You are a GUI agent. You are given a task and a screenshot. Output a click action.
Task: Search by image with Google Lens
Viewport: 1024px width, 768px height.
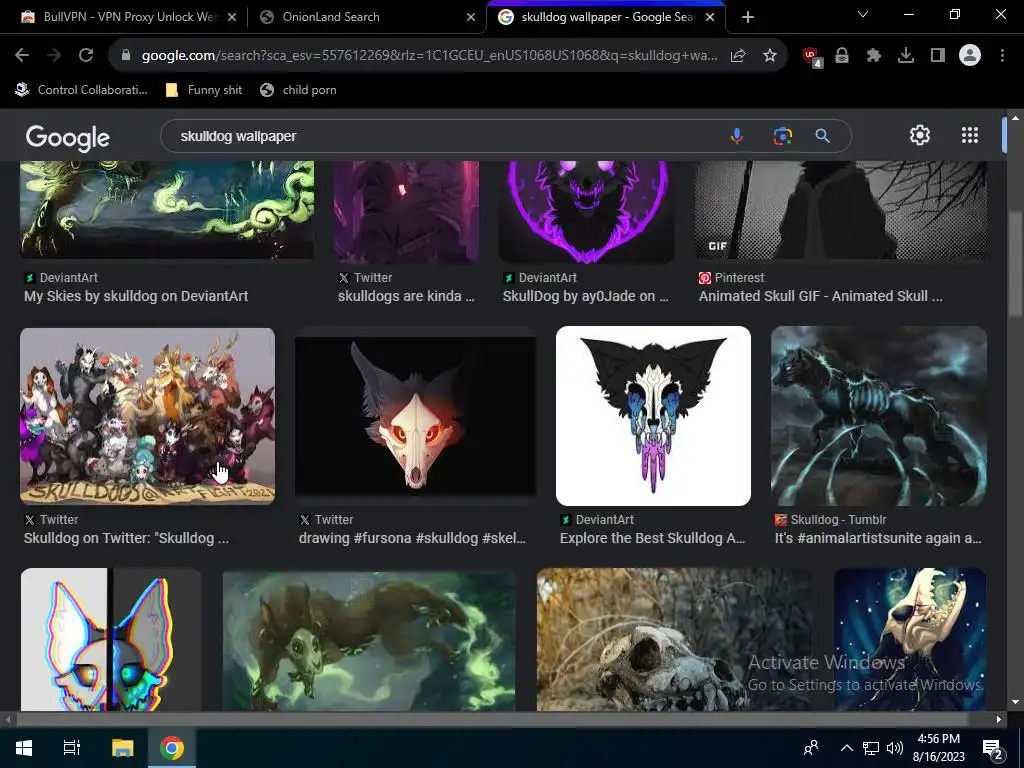click(782, 136)
